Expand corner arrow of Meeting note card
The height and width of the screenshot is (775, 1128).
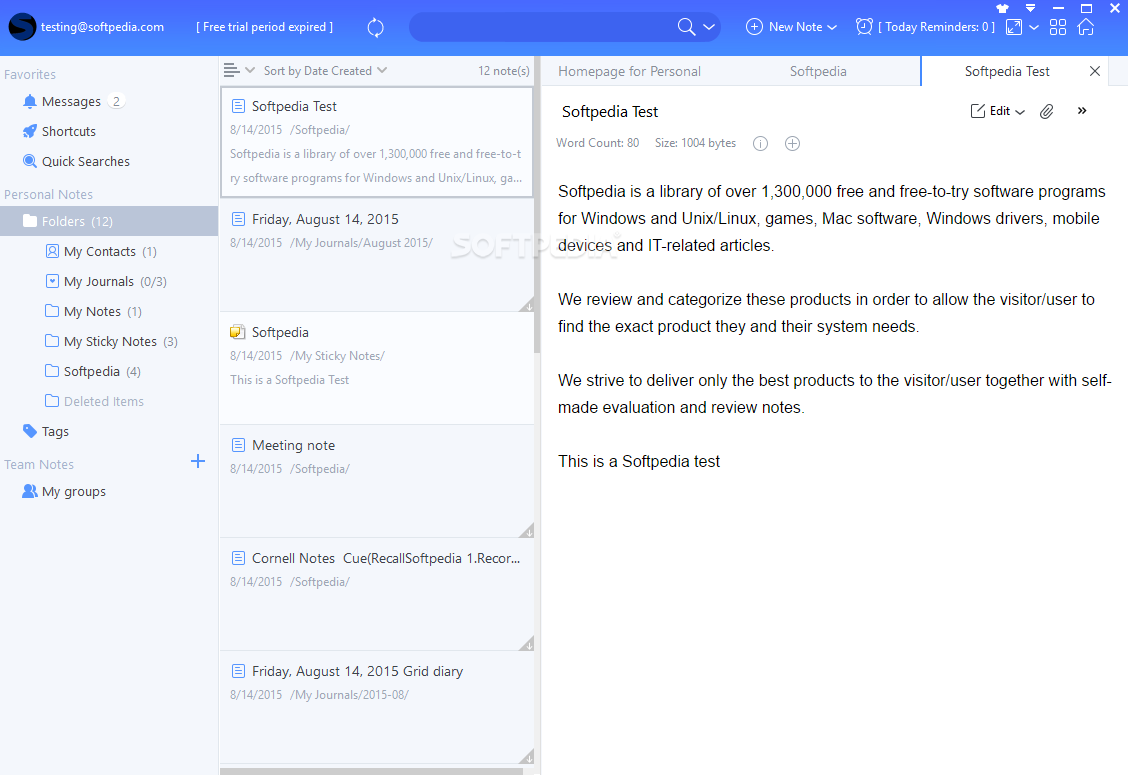tap(527, 531)
